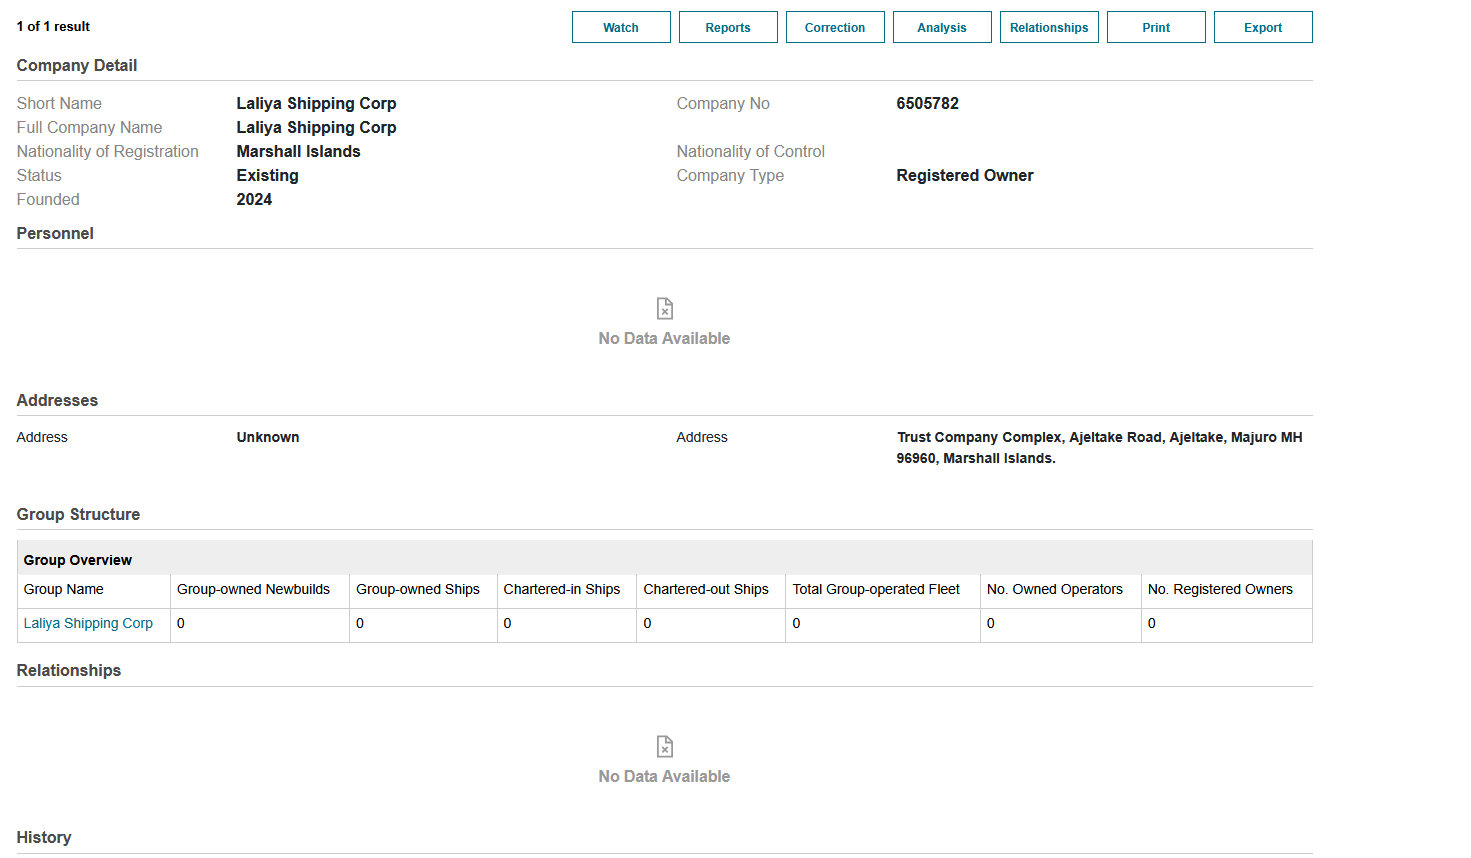Viewport: 1471px width, 858px height.
Task: Click the Chartered-out Ships column header
Action: (706, 589)
